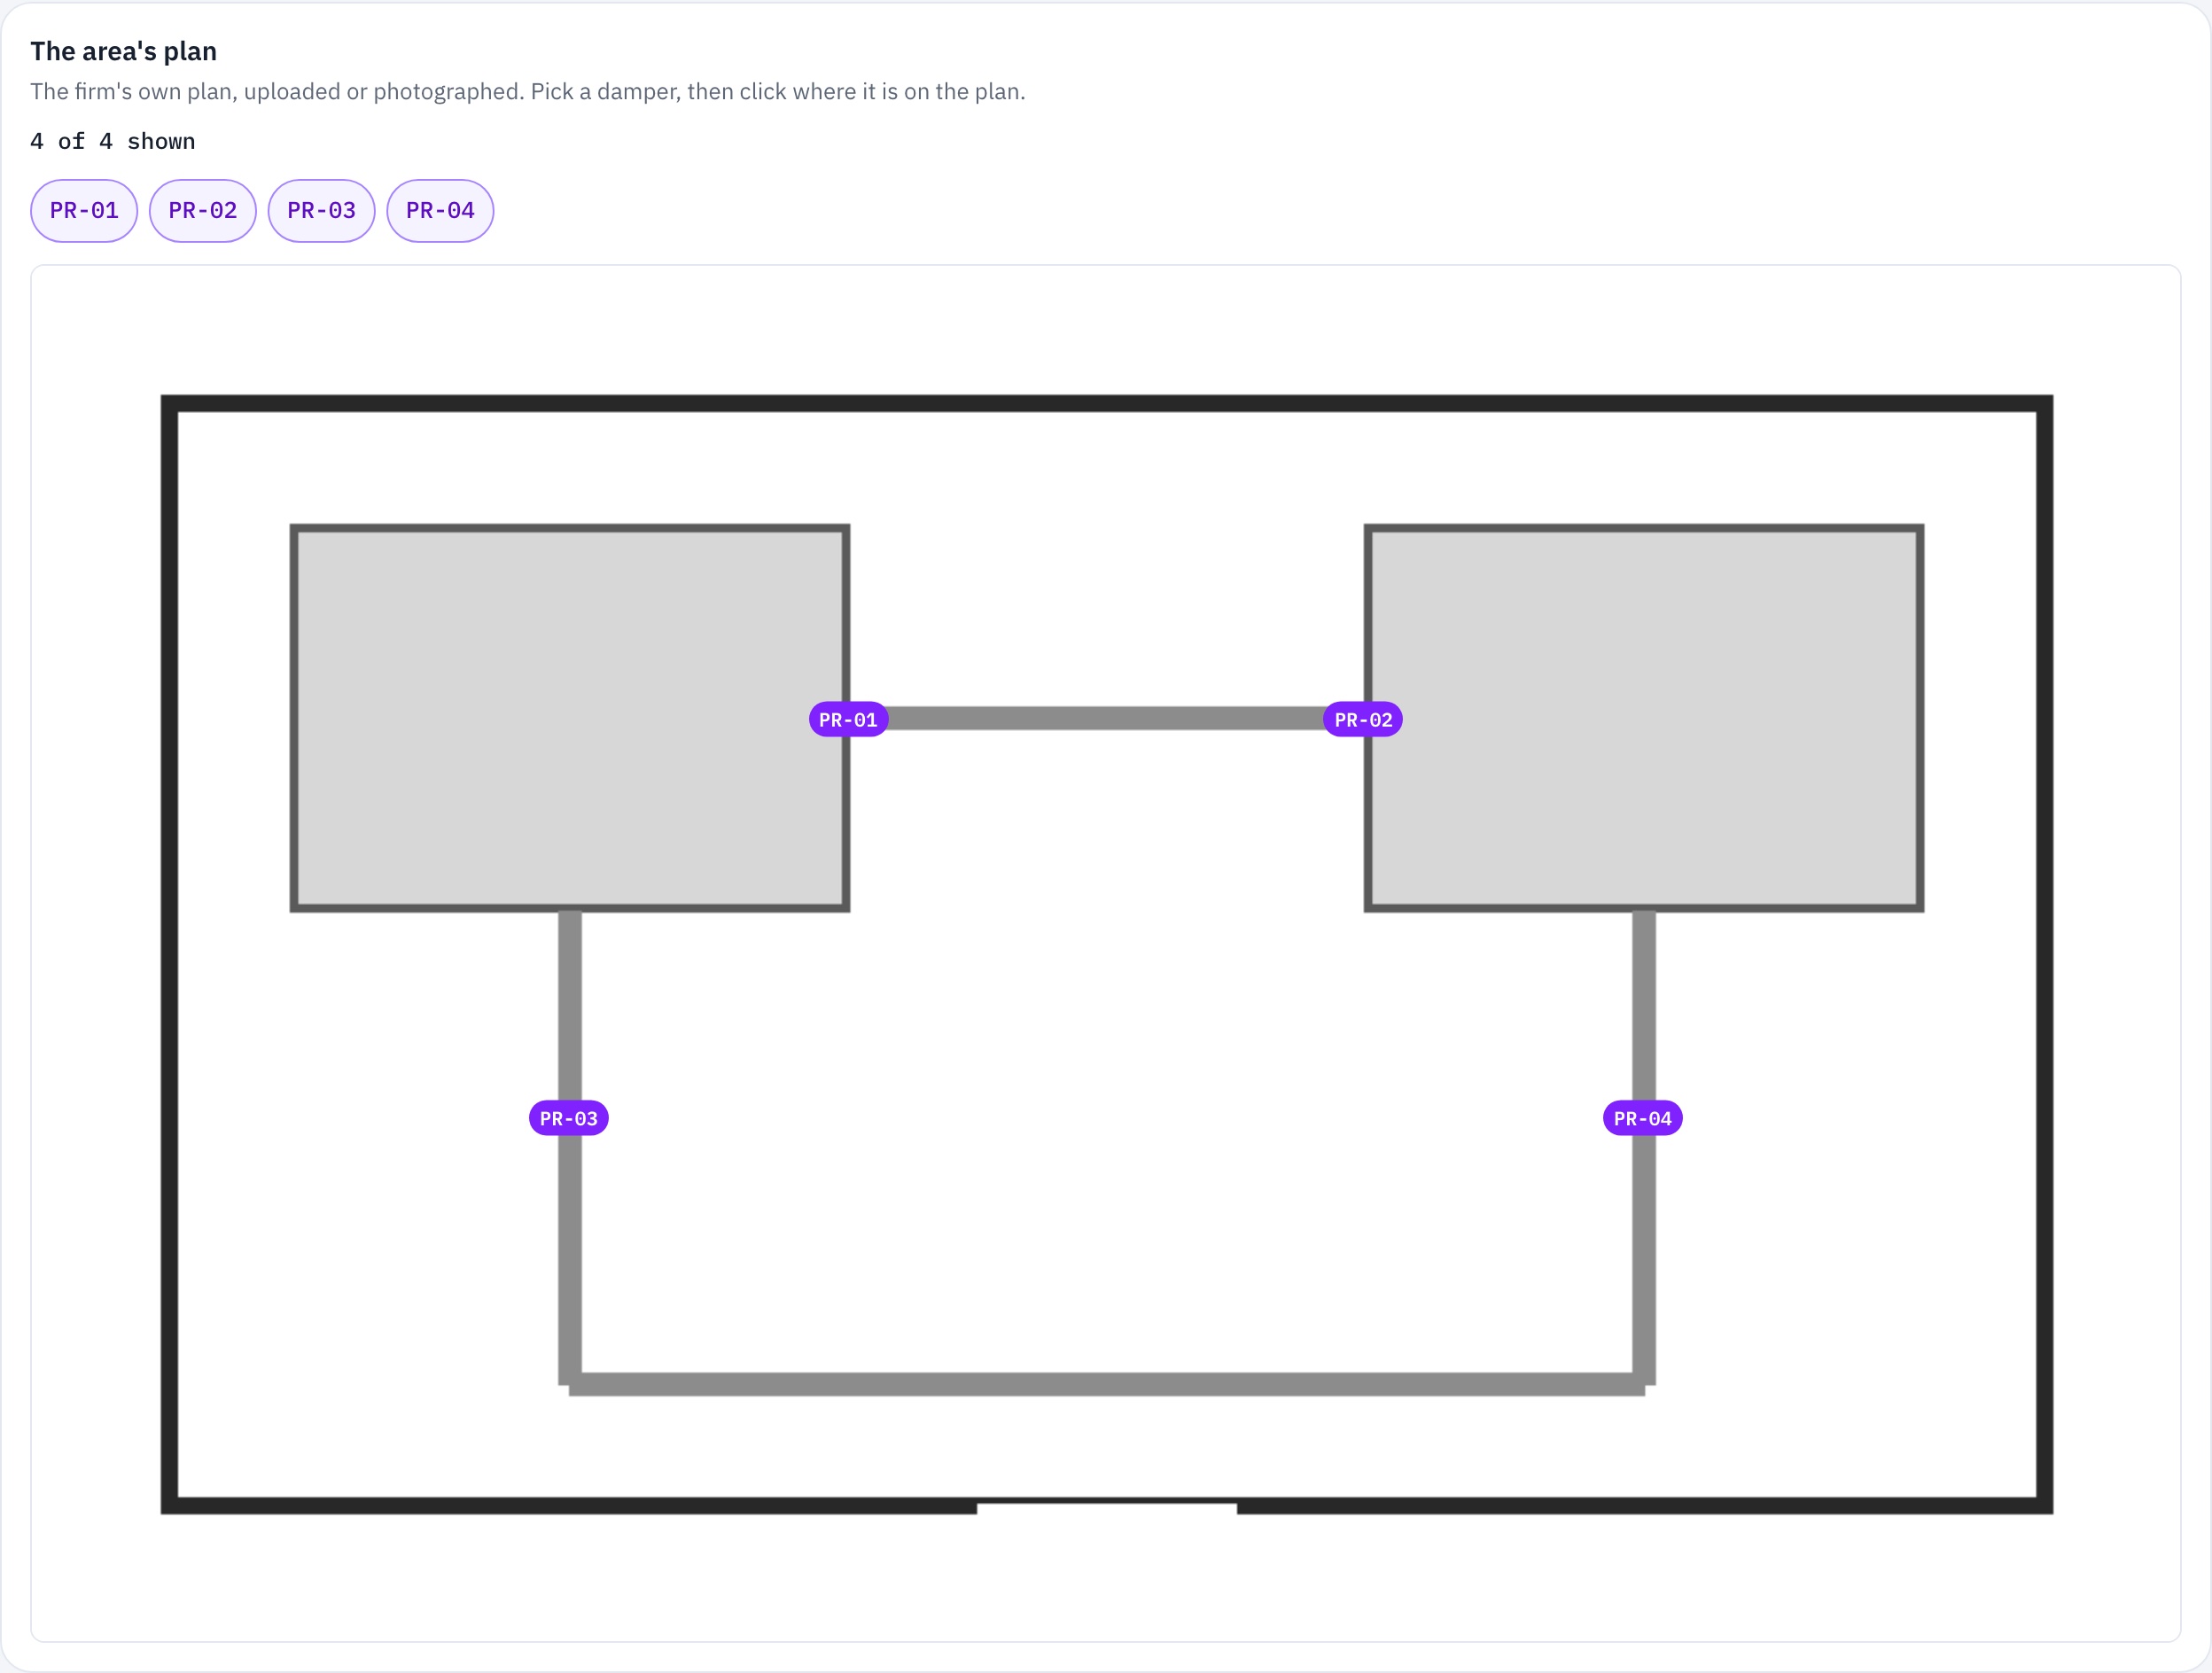Viewport: 2212px width, 1673px height.
Task: Select the PR-04 marker on the plan
Action: point(1643,1119)
